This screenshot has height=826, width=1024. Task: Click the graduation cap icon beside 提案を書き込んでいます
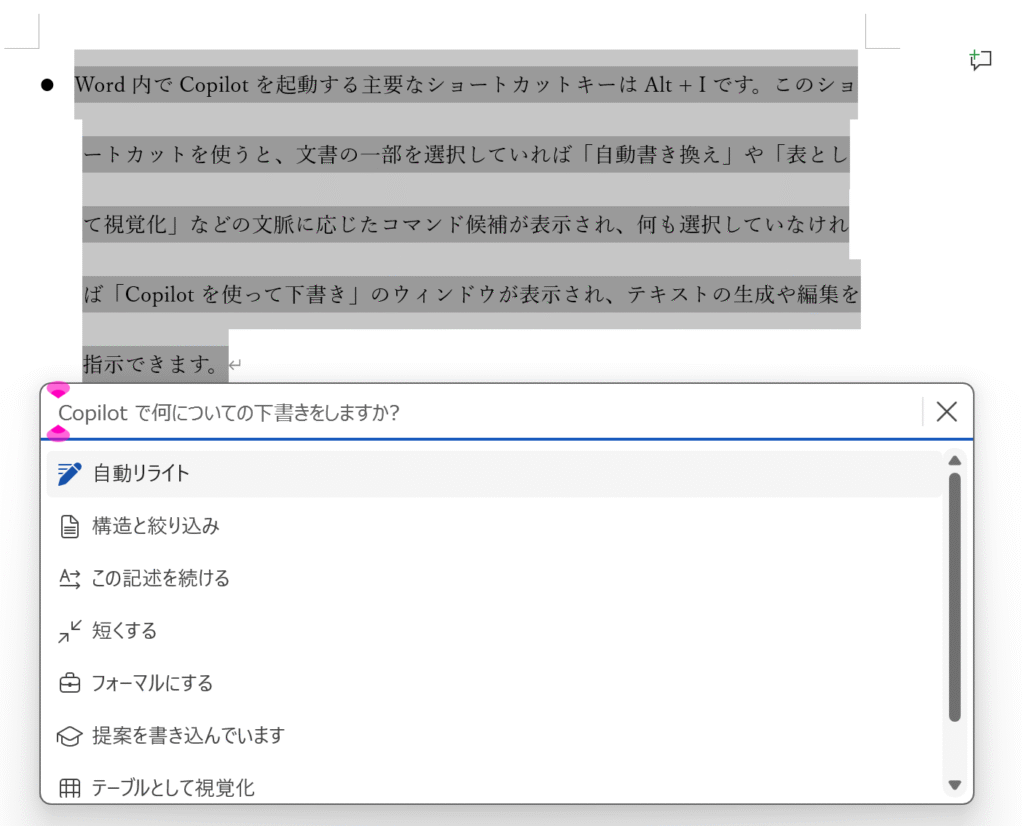[69, 737]
